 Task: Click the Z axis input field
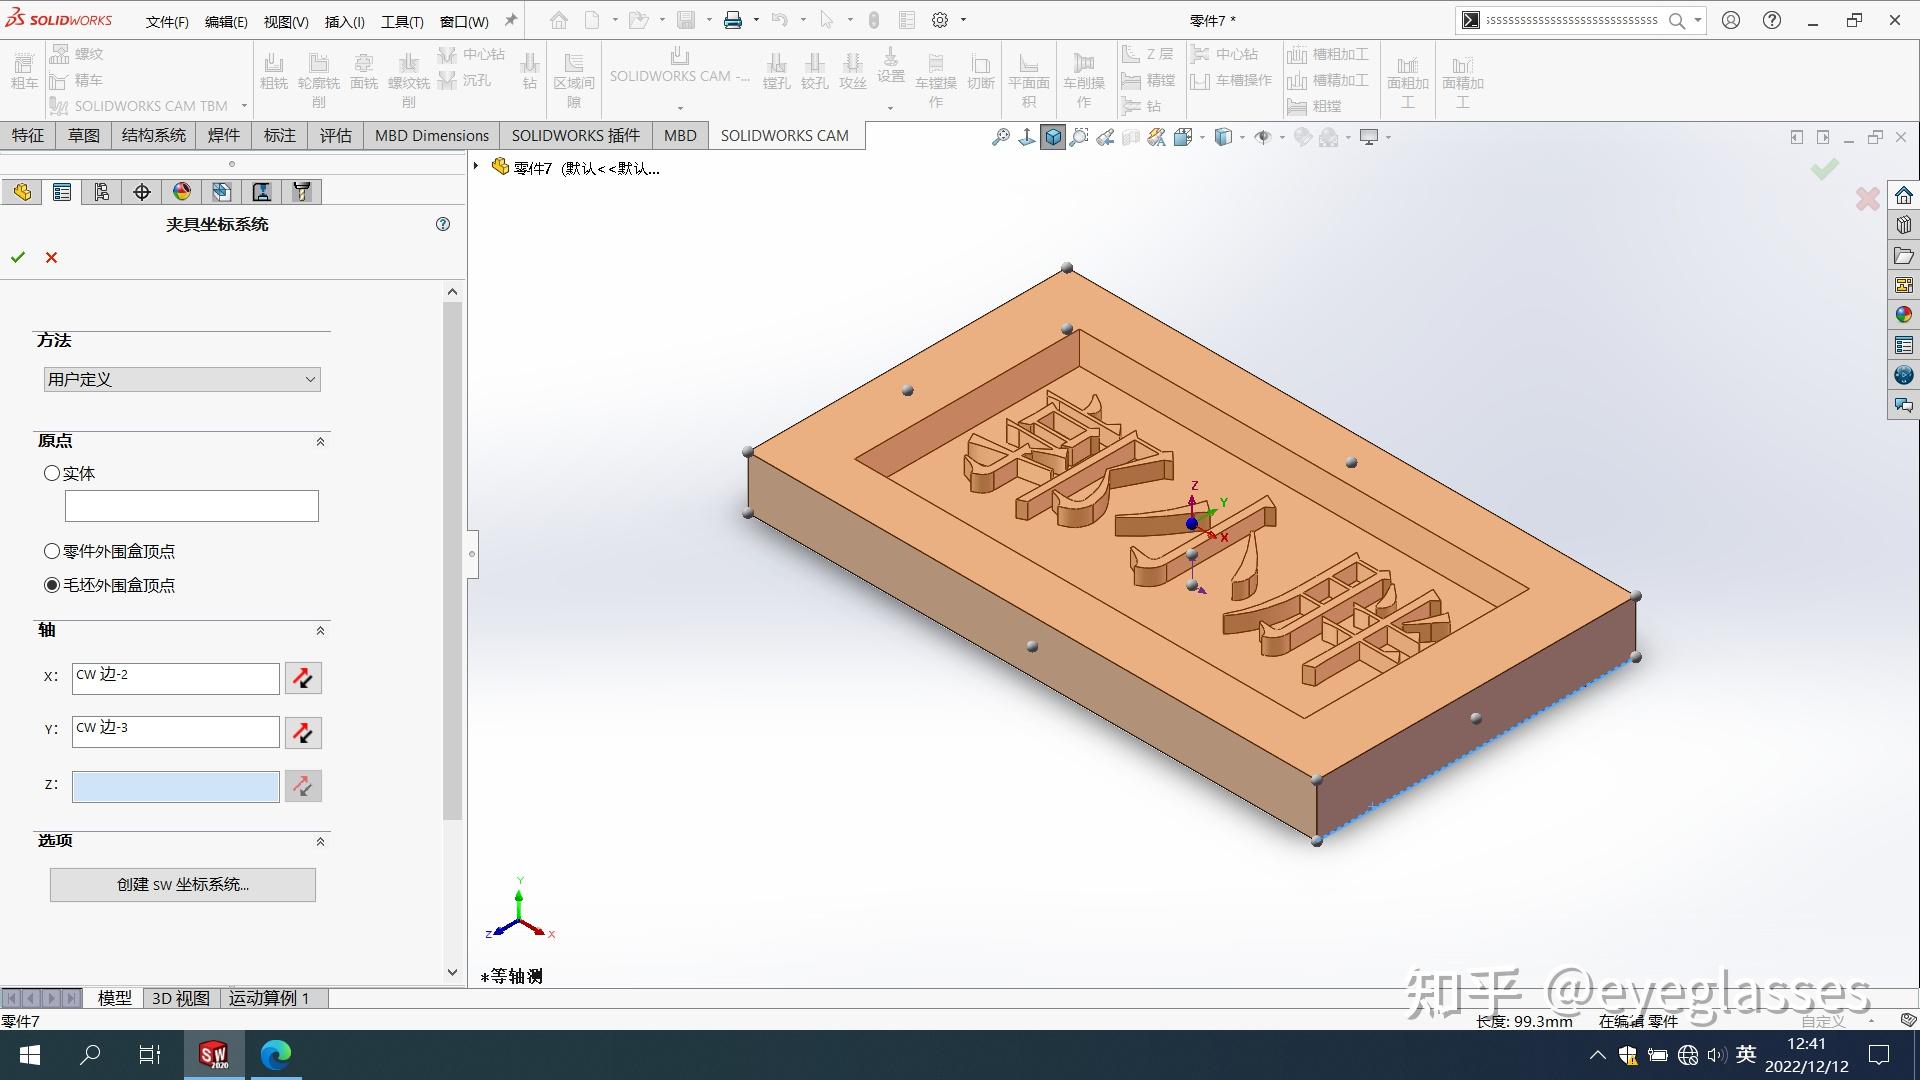[175, 786]
